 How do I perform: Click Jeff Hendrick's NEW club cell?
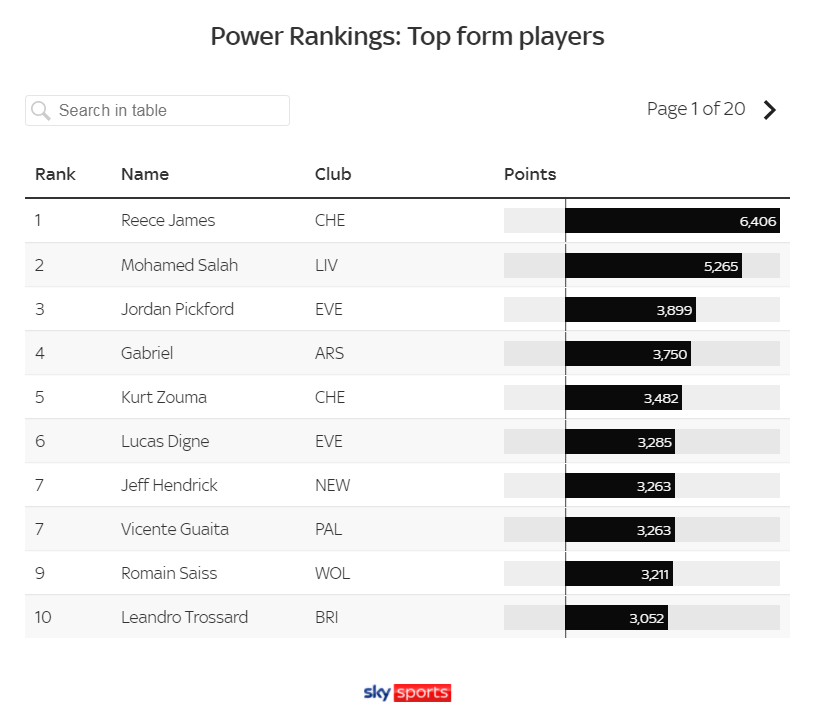click(x=332, y=485)
